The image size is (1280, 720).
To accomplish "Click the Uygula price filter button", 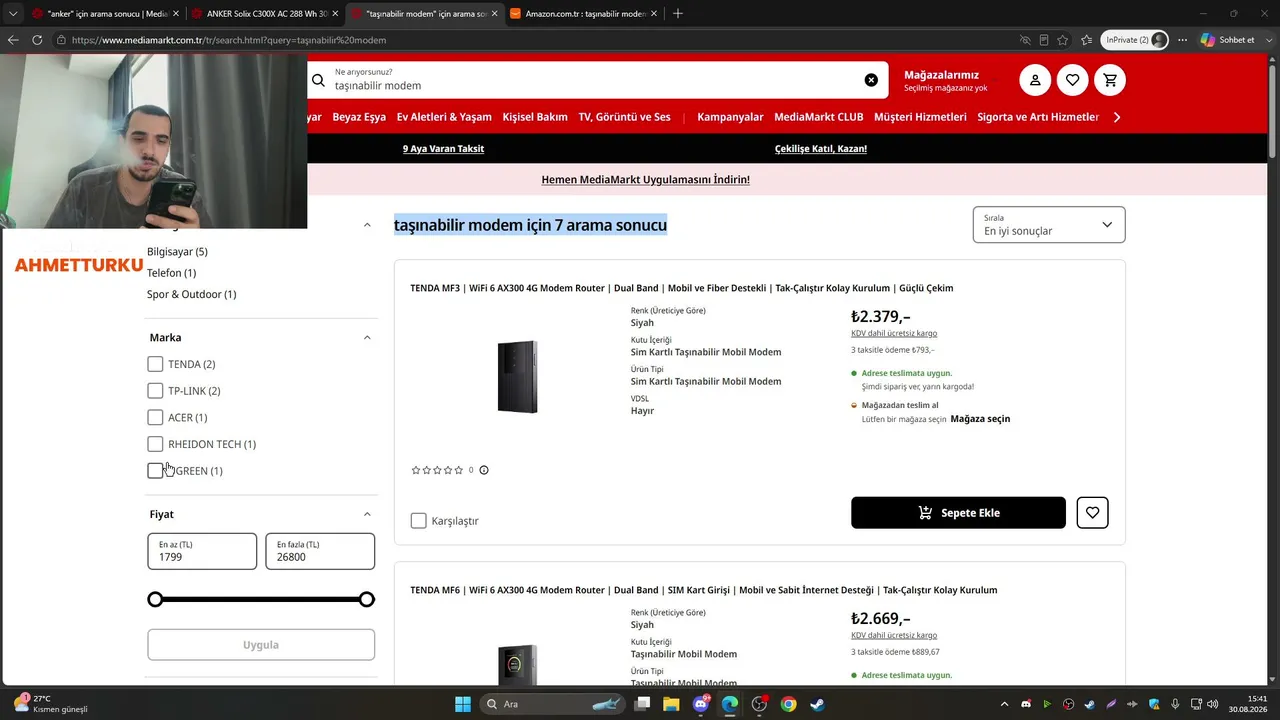I will pyautogui.click(x=261, y=645).
